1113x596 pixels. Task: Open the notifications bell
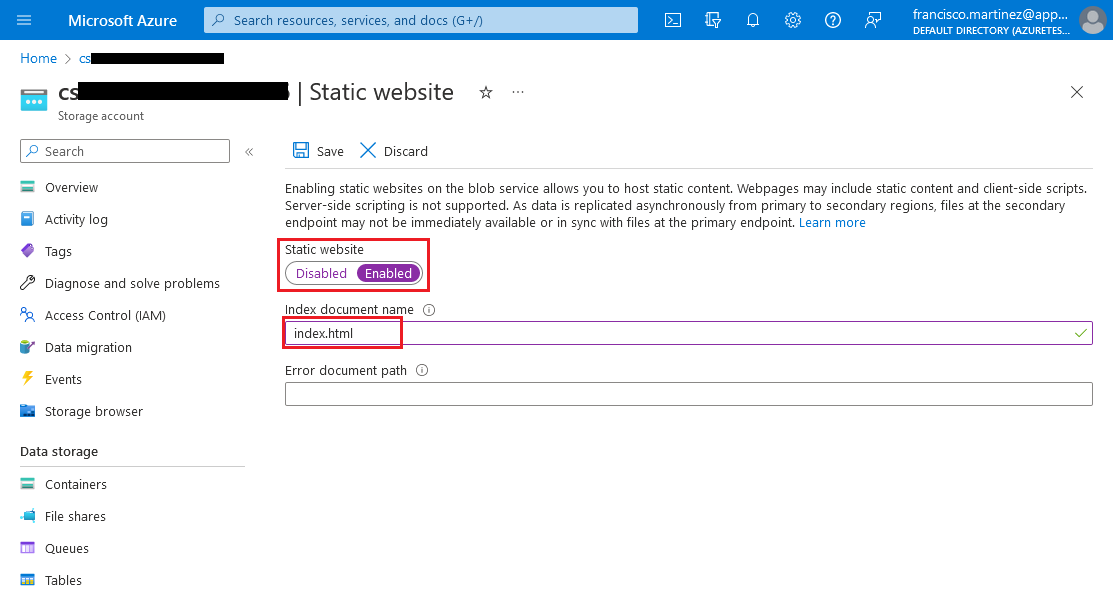click(753, 20)
